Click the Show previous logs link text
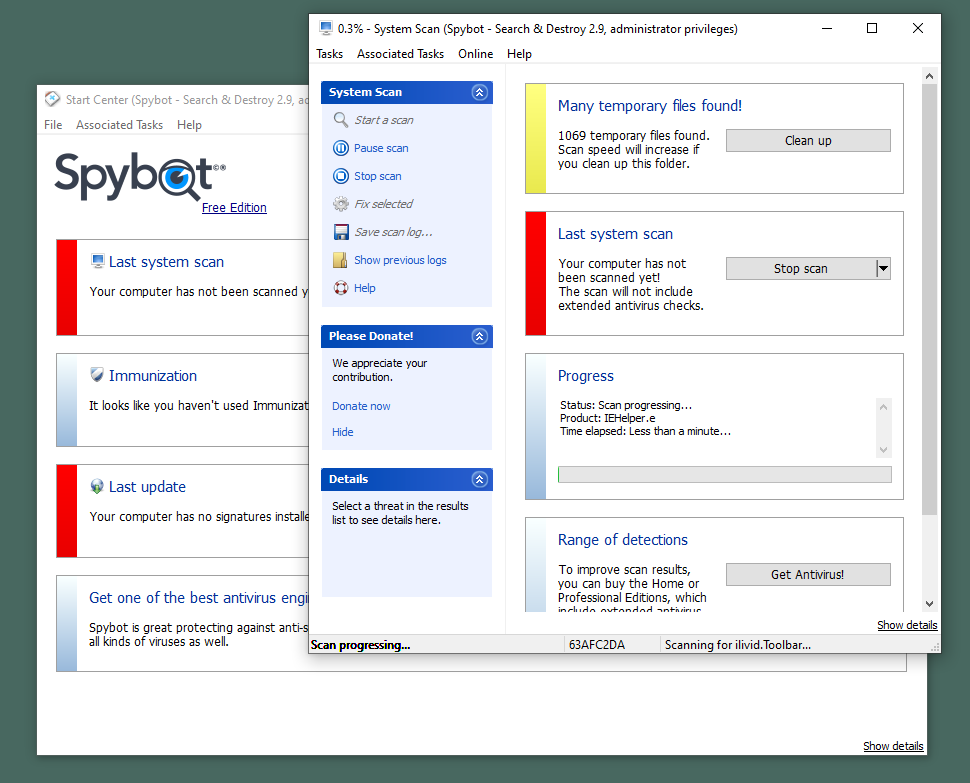 pos(400,260)
